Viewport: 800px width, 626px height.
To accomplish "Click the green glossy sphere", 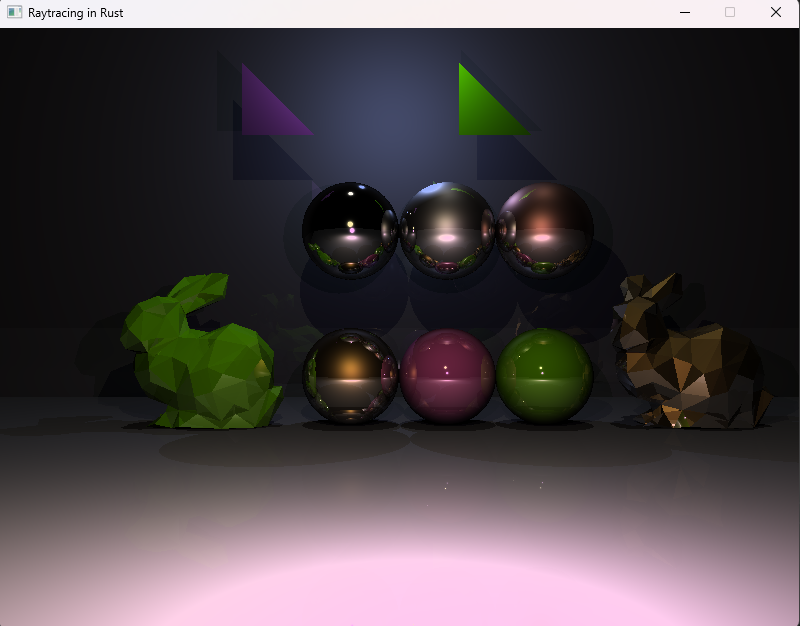I will (x=544, y=375).
